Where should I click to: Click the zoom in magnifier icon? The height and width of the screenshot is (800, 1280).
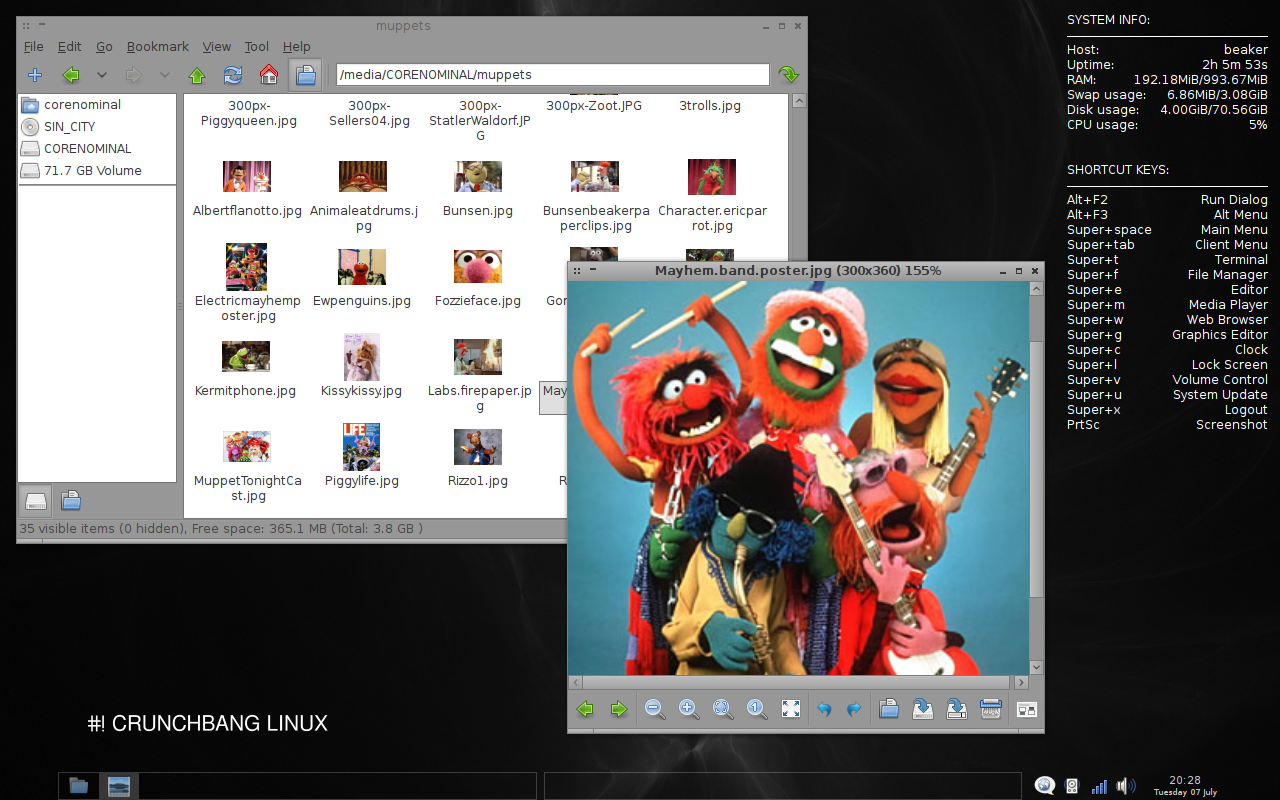click(x=688, y=709)
